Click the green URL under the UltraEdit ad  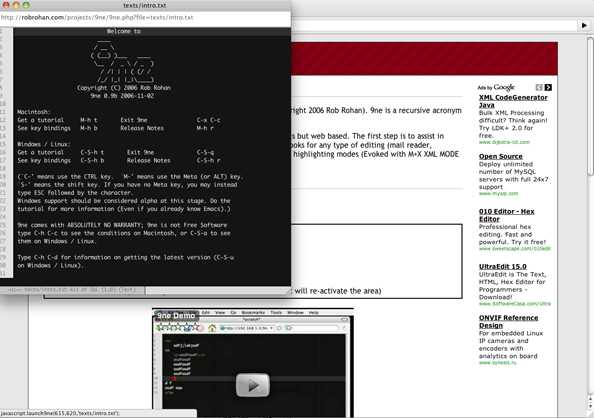click(x=514, y=304)
